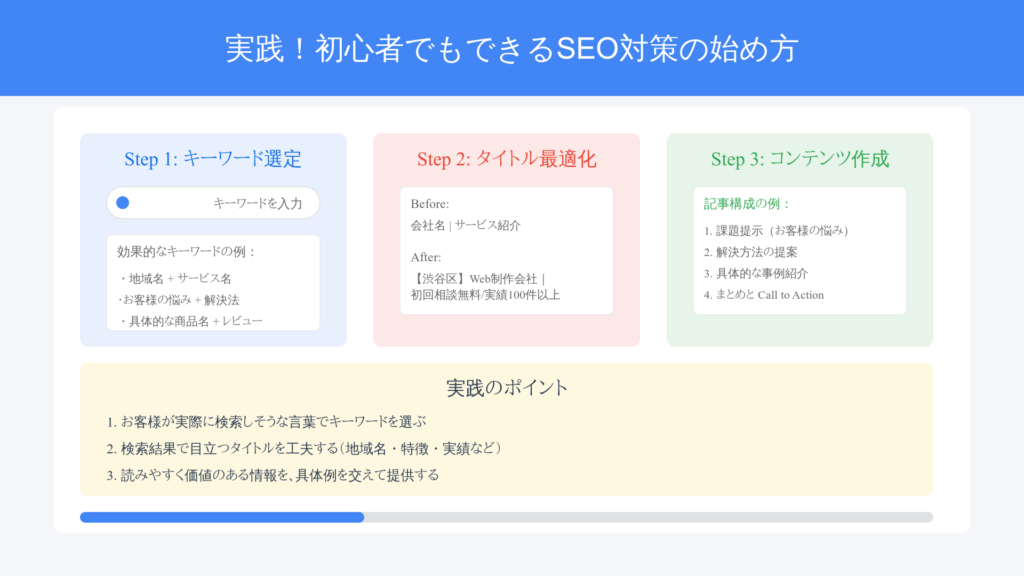Click the 記事構成の例 green label

tap(746, 204)
